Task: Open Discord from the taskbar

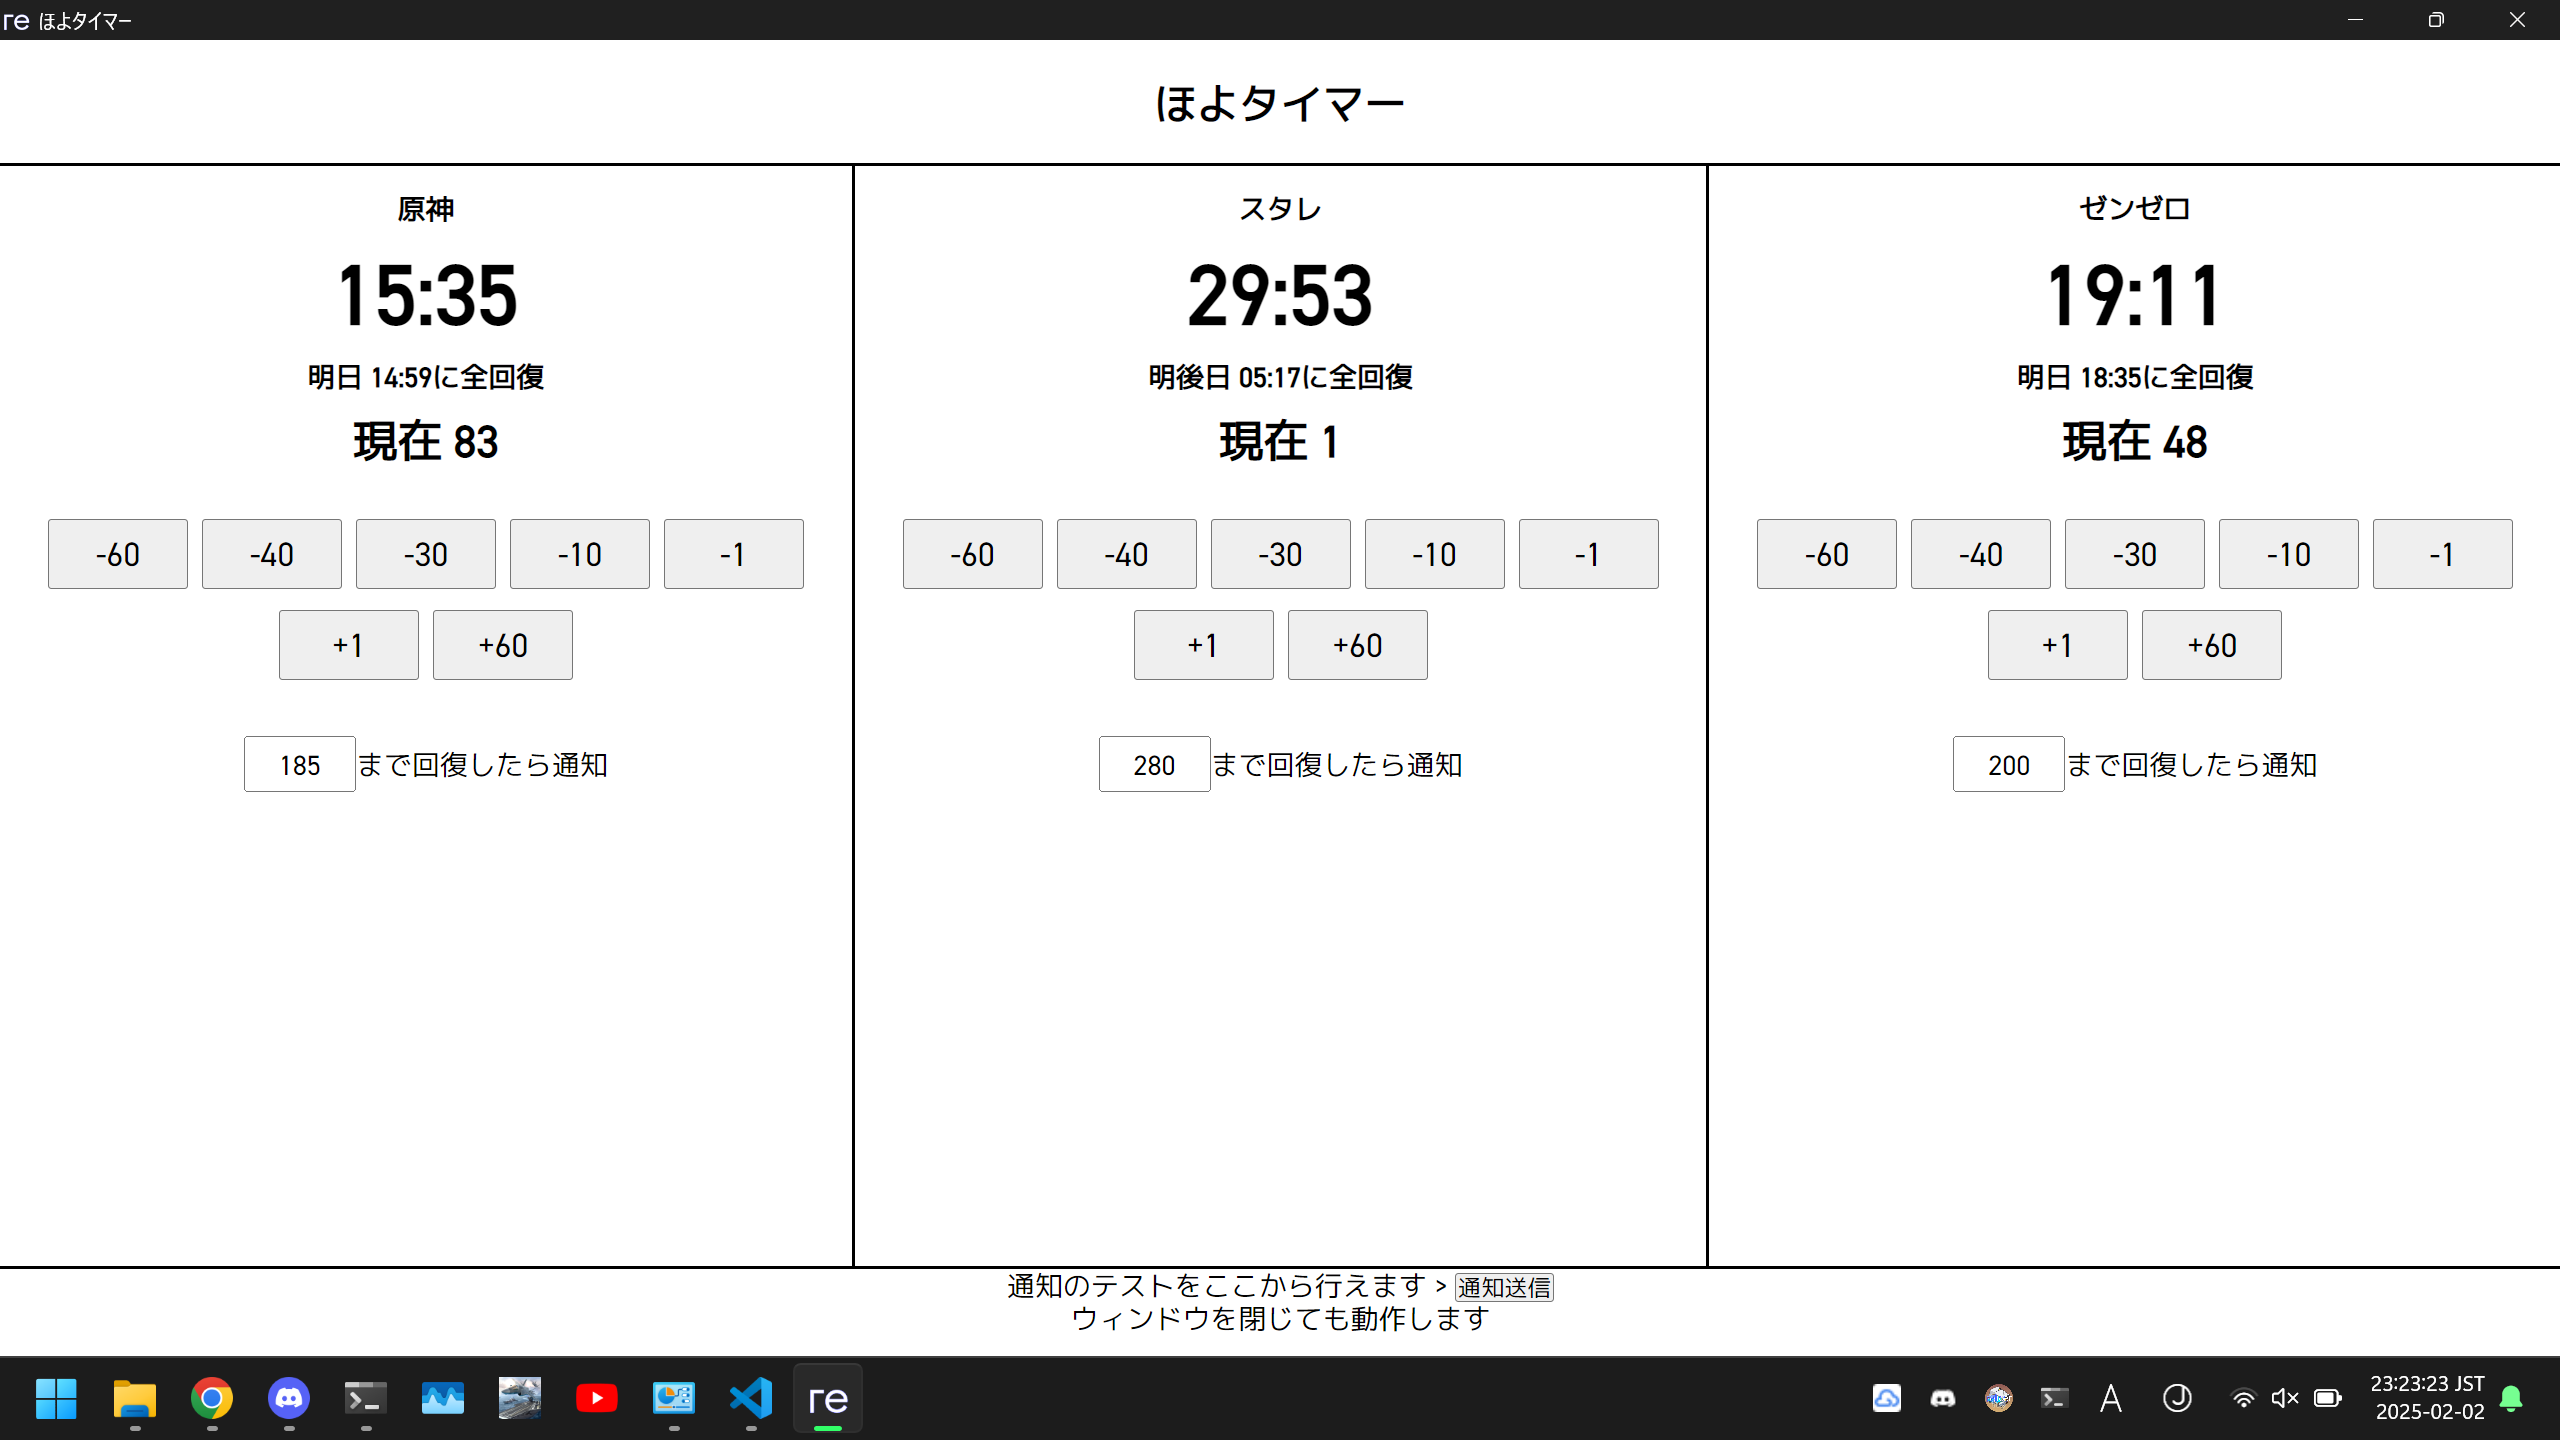Action: (x=288, y=1398)
